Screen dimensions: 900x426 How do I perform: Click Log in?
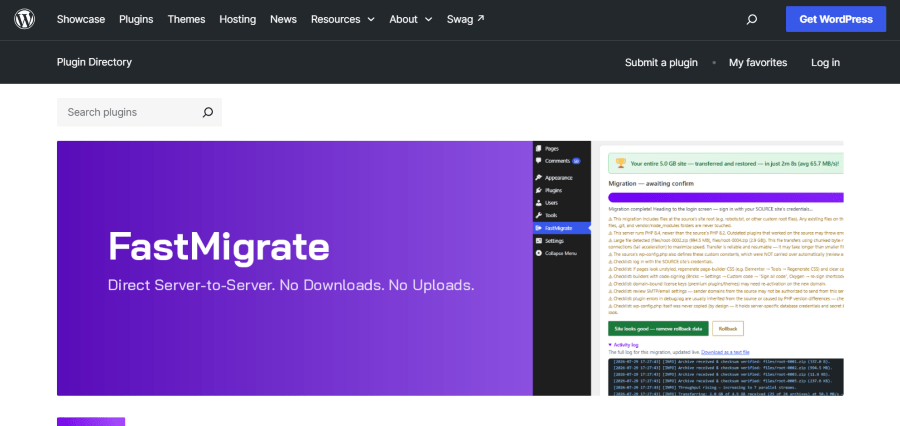point(825,63)
